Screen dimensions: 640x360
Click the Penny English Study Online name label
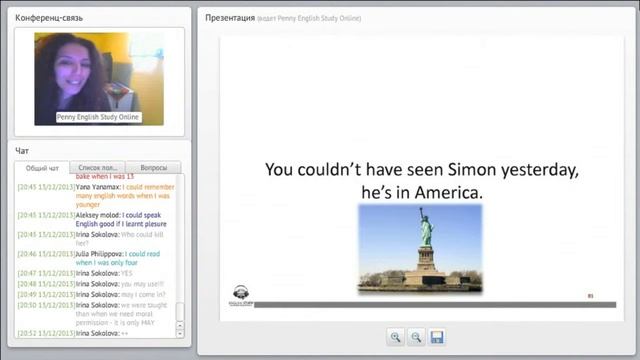click(x=98, y=117)
